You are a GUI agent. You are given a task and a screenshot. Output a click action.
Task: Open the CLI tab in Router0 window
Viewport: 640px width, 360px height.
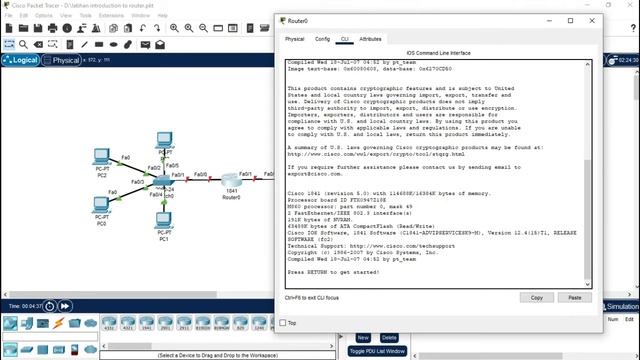pyautogui.click(x=344, y=39)
